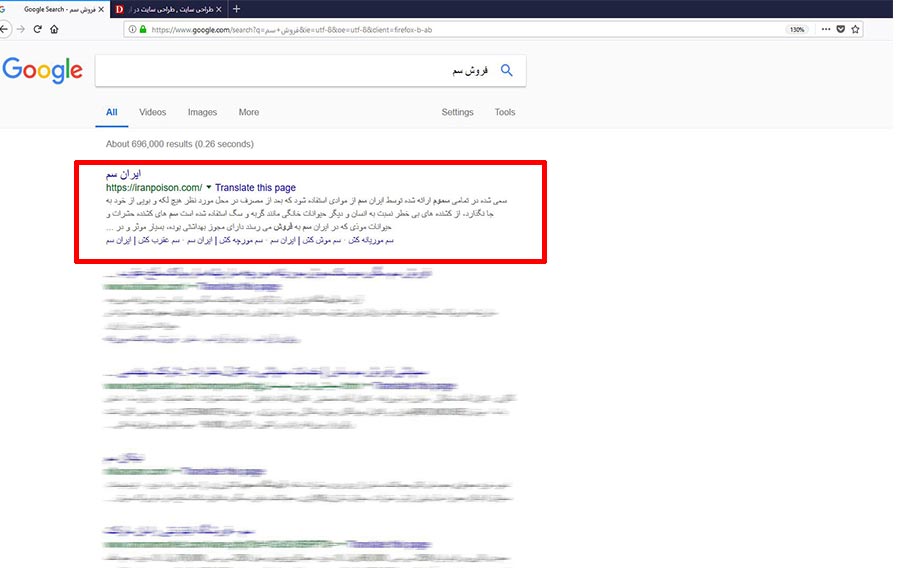
Task: Bookmark this page with the star icon
Action: pyautogui.click(x=855, y=29)
